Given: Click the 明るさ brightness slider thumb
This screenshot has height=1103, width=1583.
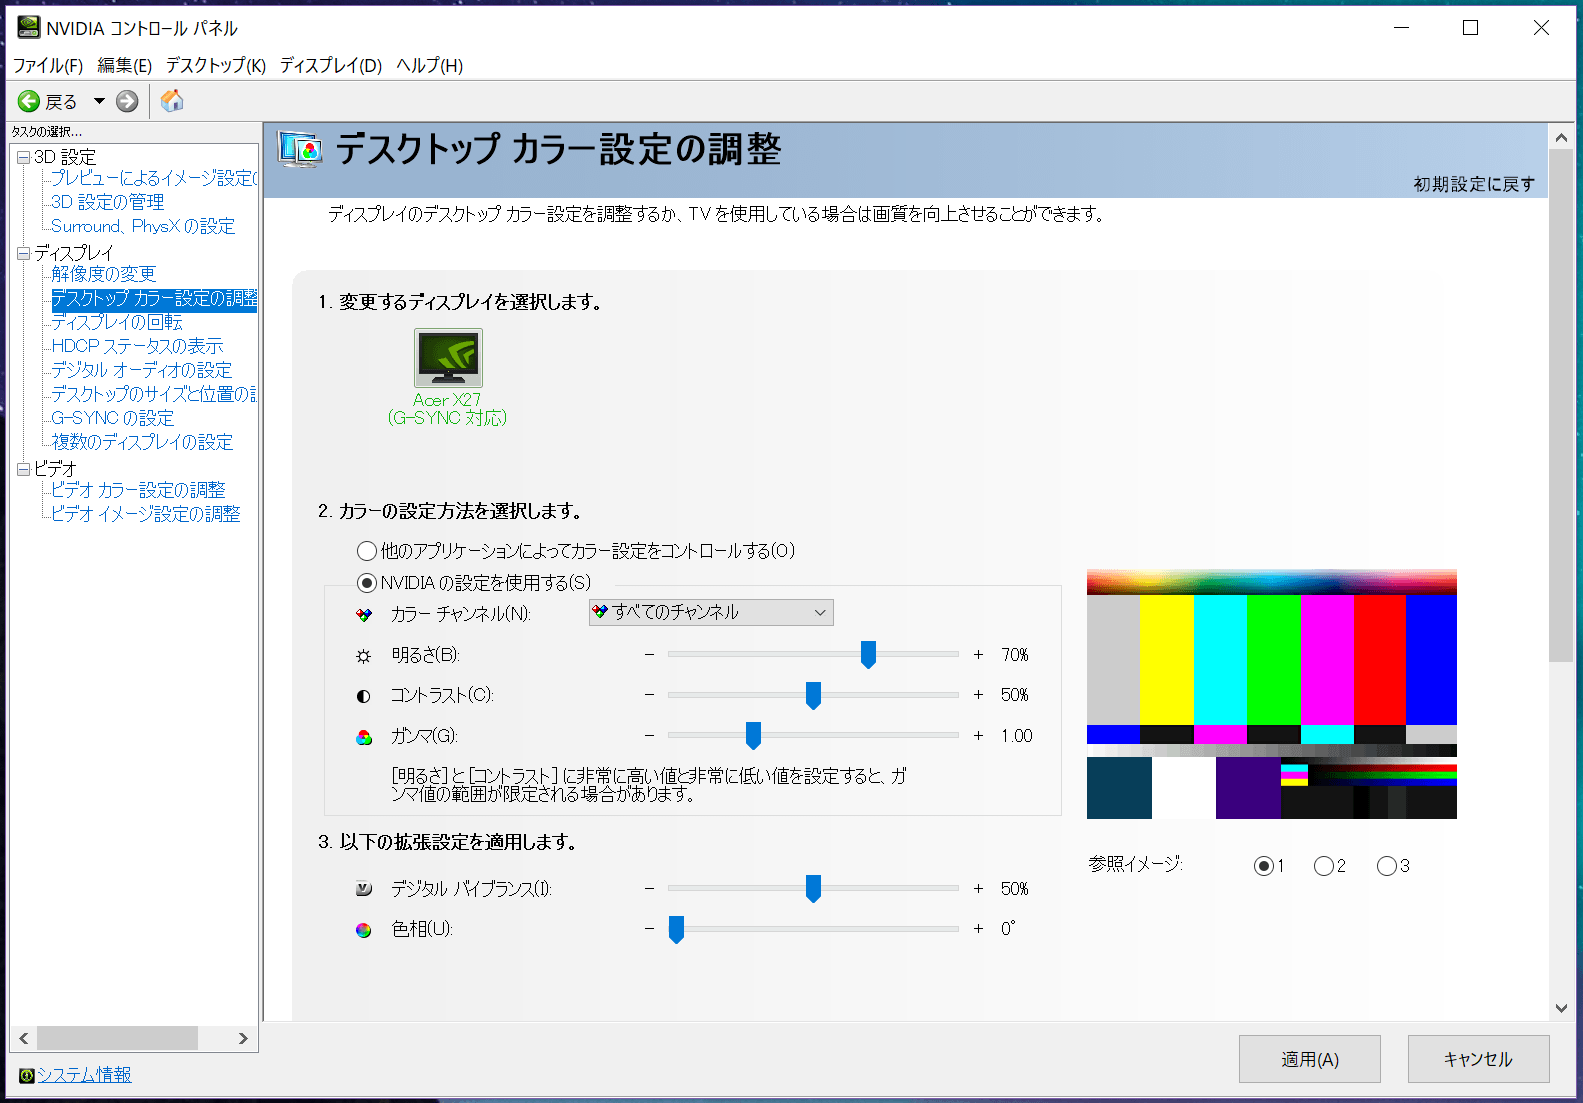Looking at the screenshot, I should tap(868, 655).
